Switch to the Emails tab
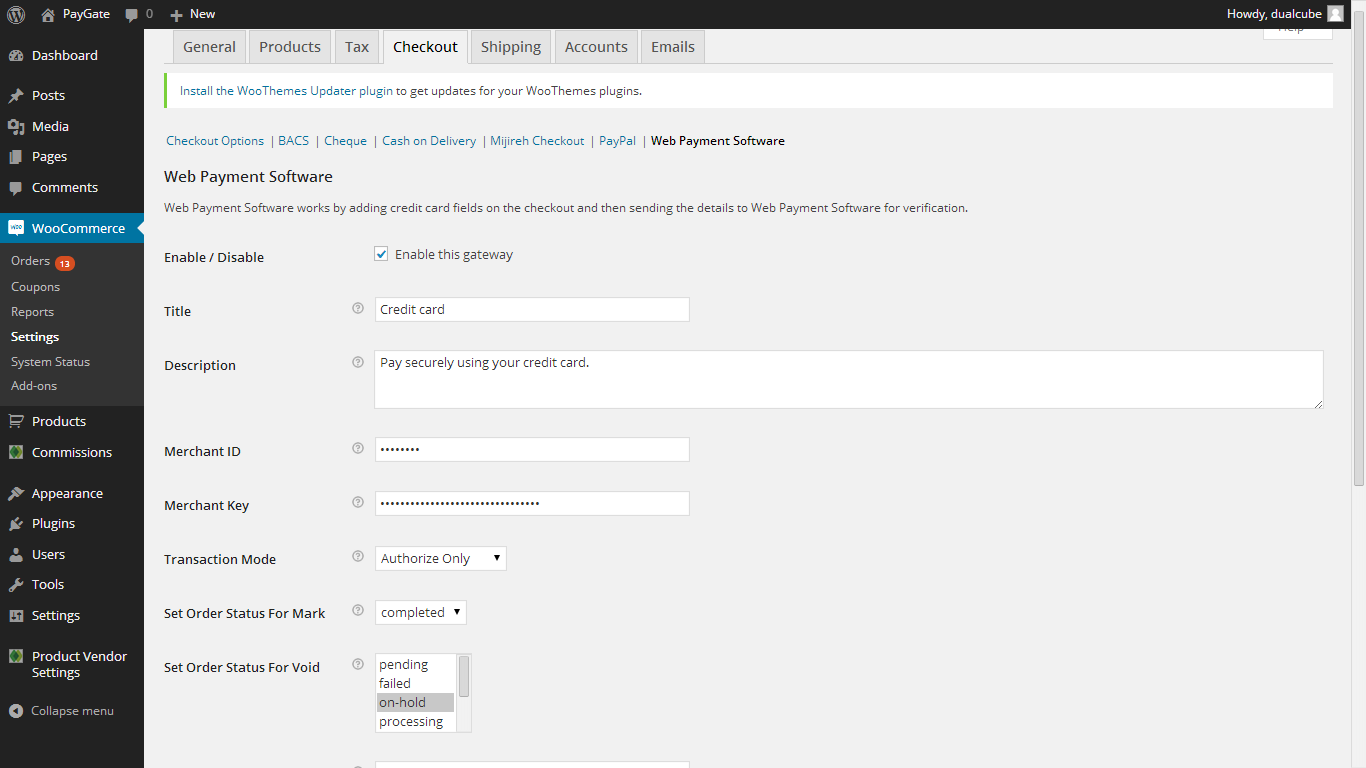 (673, 47)
